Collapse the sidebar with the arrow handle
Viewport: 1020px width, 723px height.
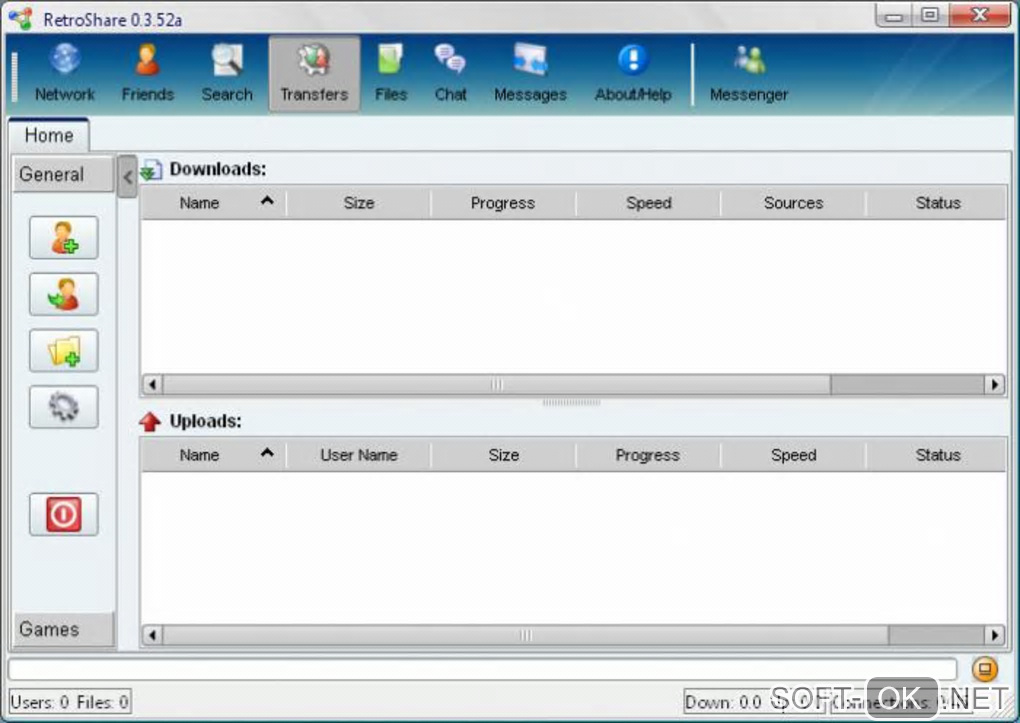point(128,176)
